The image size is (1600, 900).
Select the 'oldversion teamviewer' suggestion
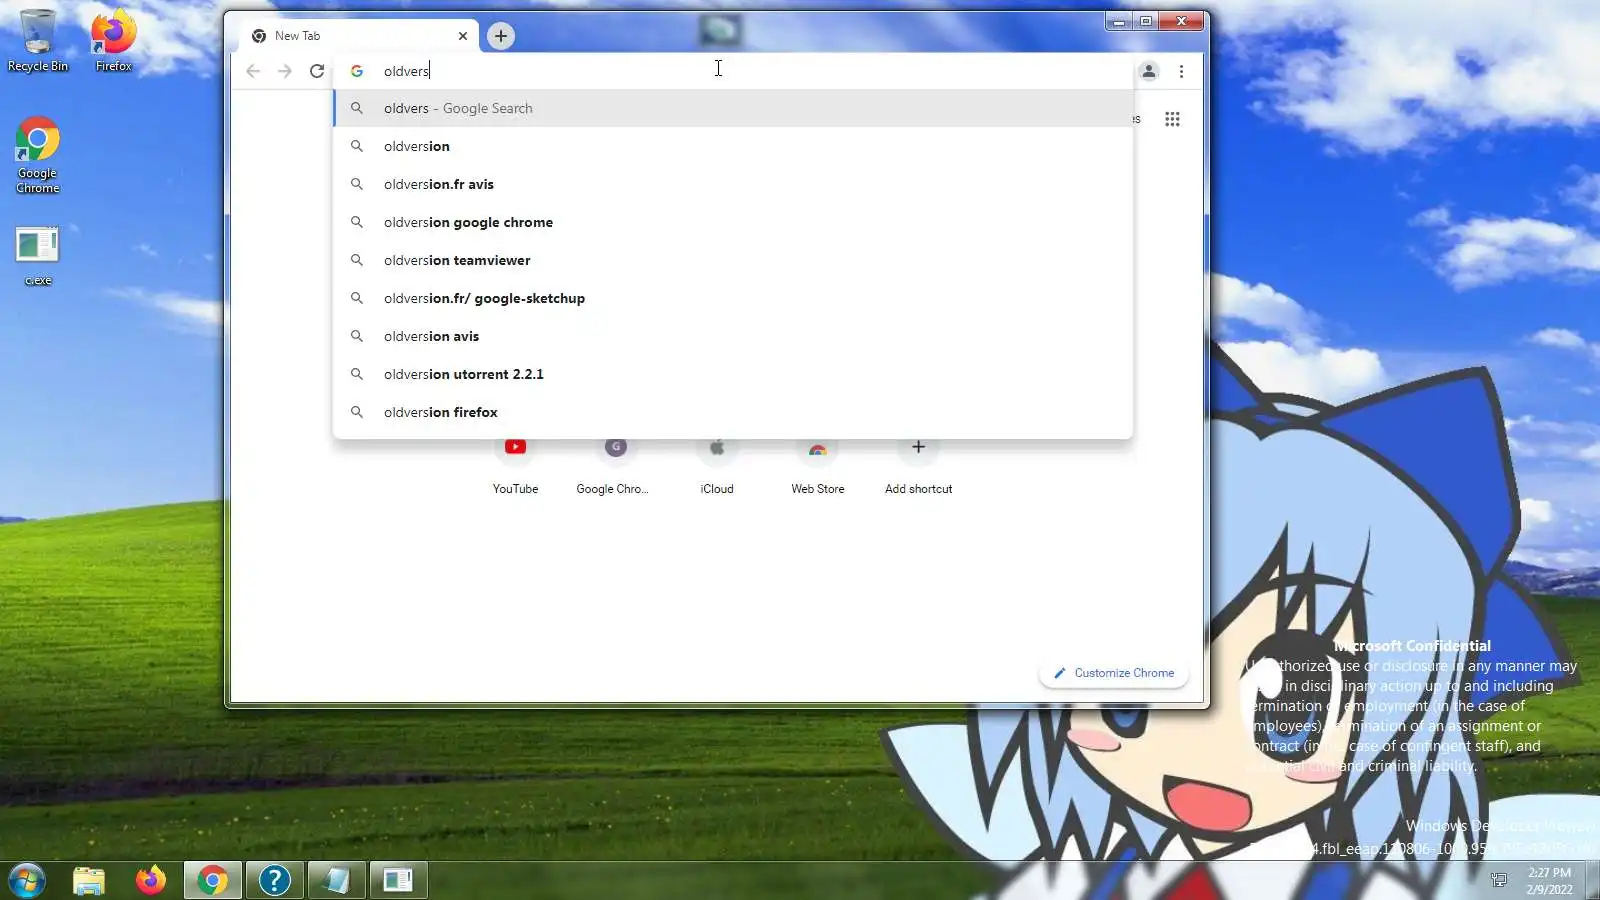point(733,260)
